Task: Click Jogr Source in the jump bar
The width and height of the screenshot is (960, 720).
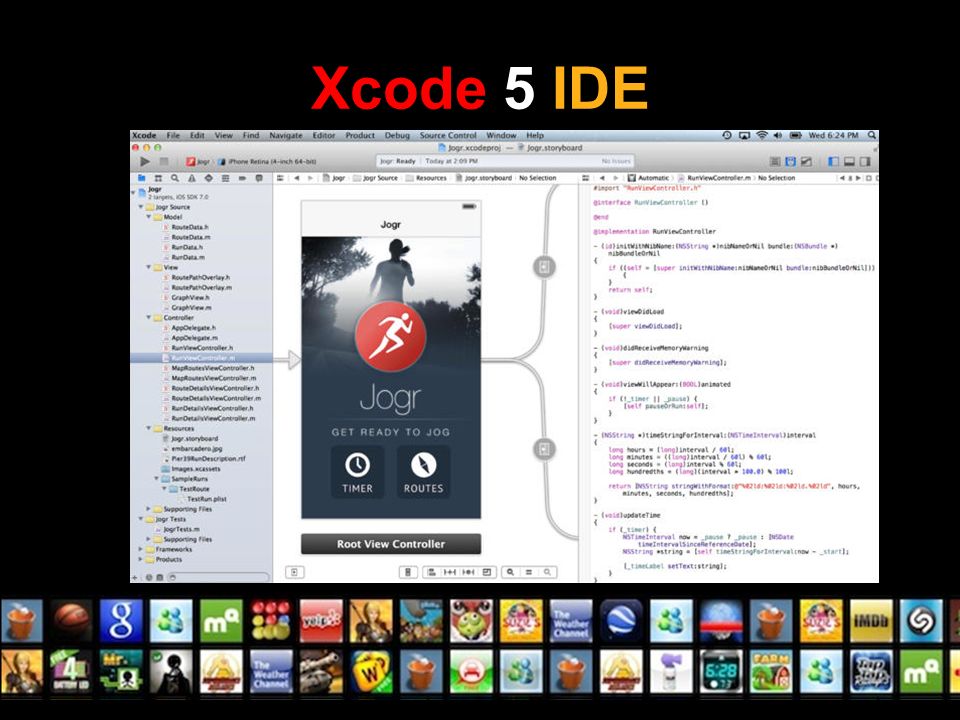Action: point(375,178)
